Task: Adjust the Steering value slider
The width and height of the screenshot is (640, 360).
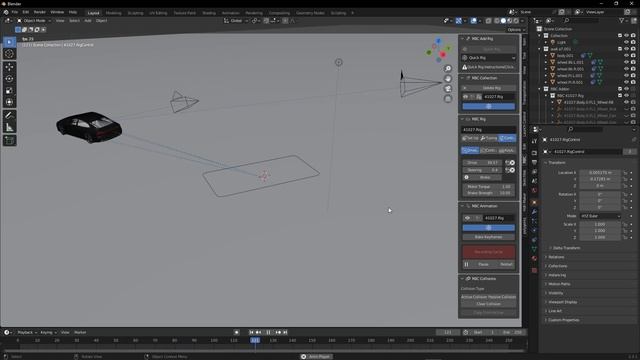Action: [x=482, y=170]
